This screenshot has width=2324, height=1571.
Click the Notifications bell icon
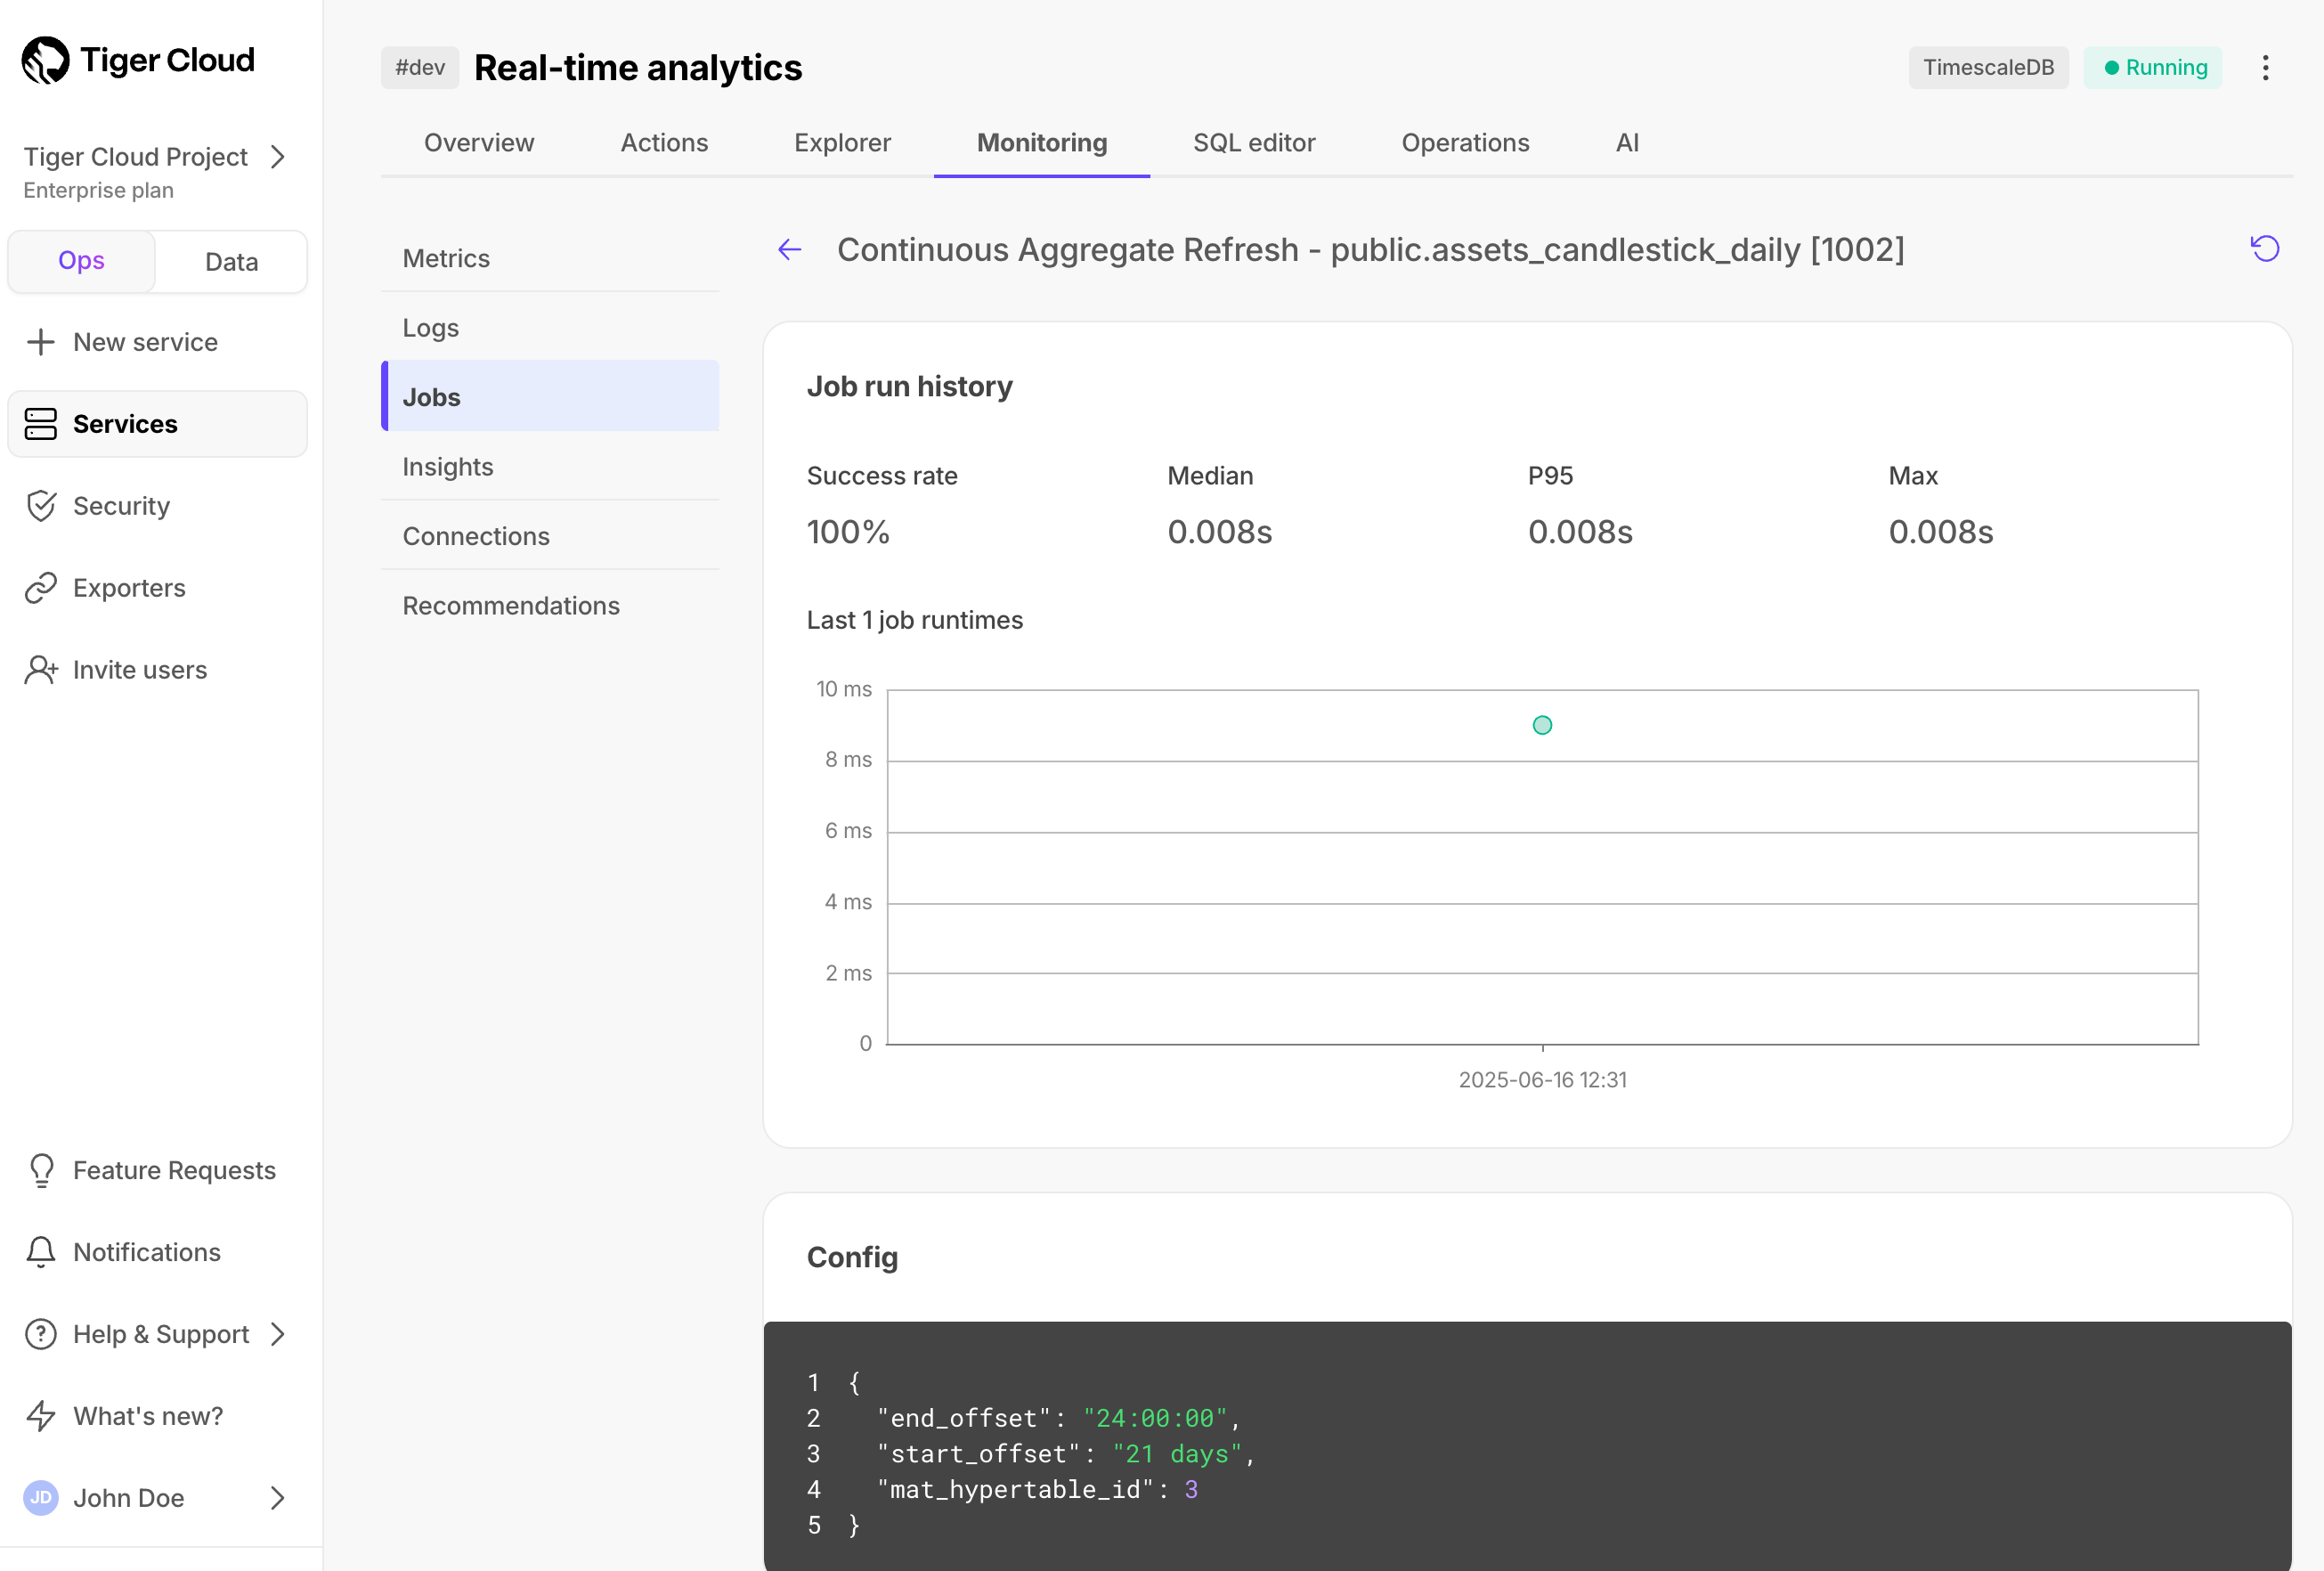[41, 1252]
